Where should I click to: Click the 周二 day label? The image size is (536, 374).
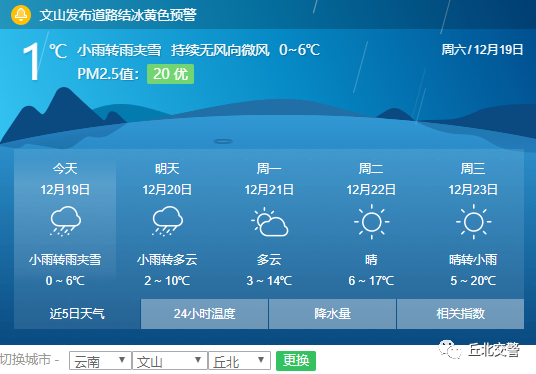click(371, 169)
